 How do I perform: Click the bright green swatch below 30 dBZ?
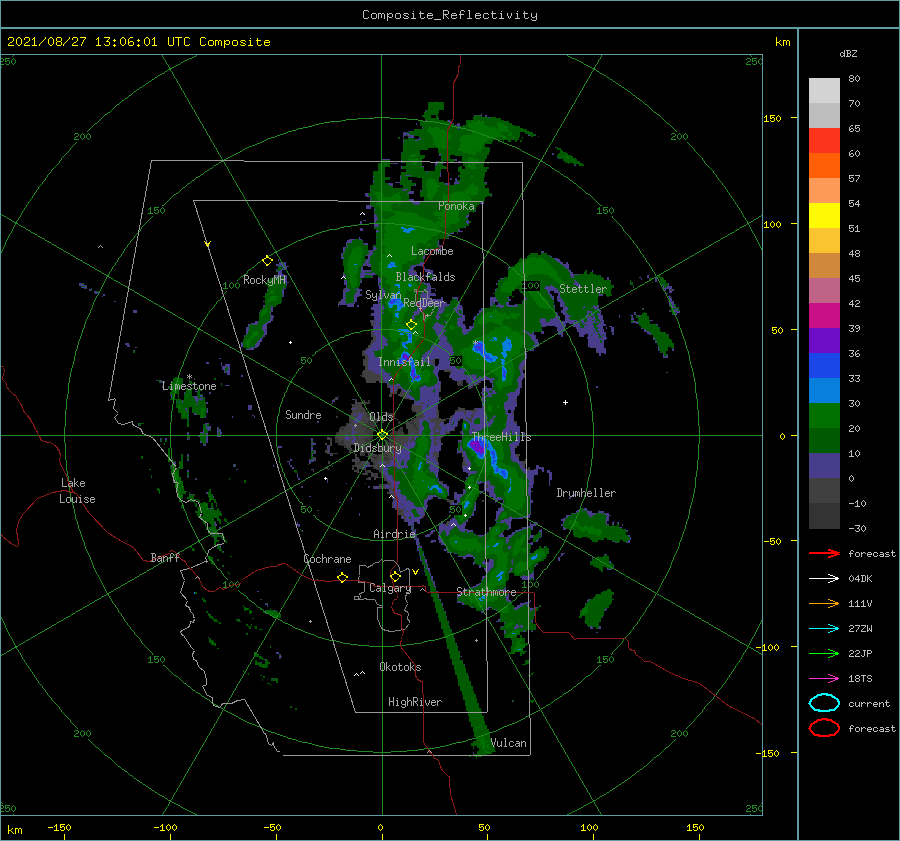click(x=824, y=415)
